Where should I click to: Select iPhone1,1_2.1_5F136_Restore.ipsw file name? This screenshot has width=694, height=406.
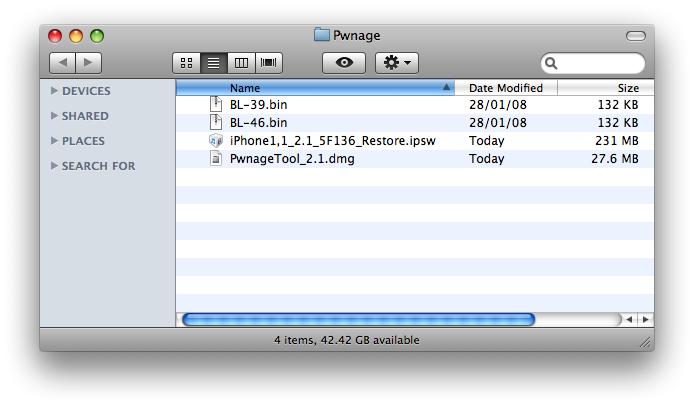(x=333, y=141)
